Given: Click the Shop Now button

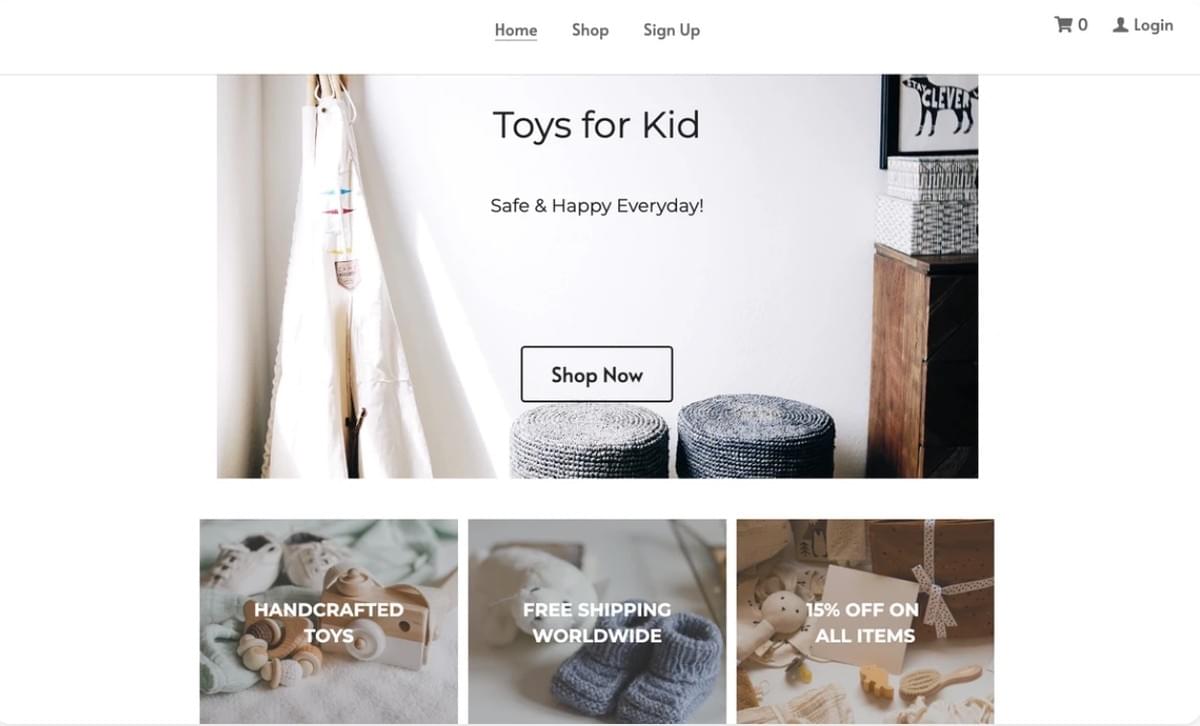Looking at the screenshot, I should [x=596, y=374].
